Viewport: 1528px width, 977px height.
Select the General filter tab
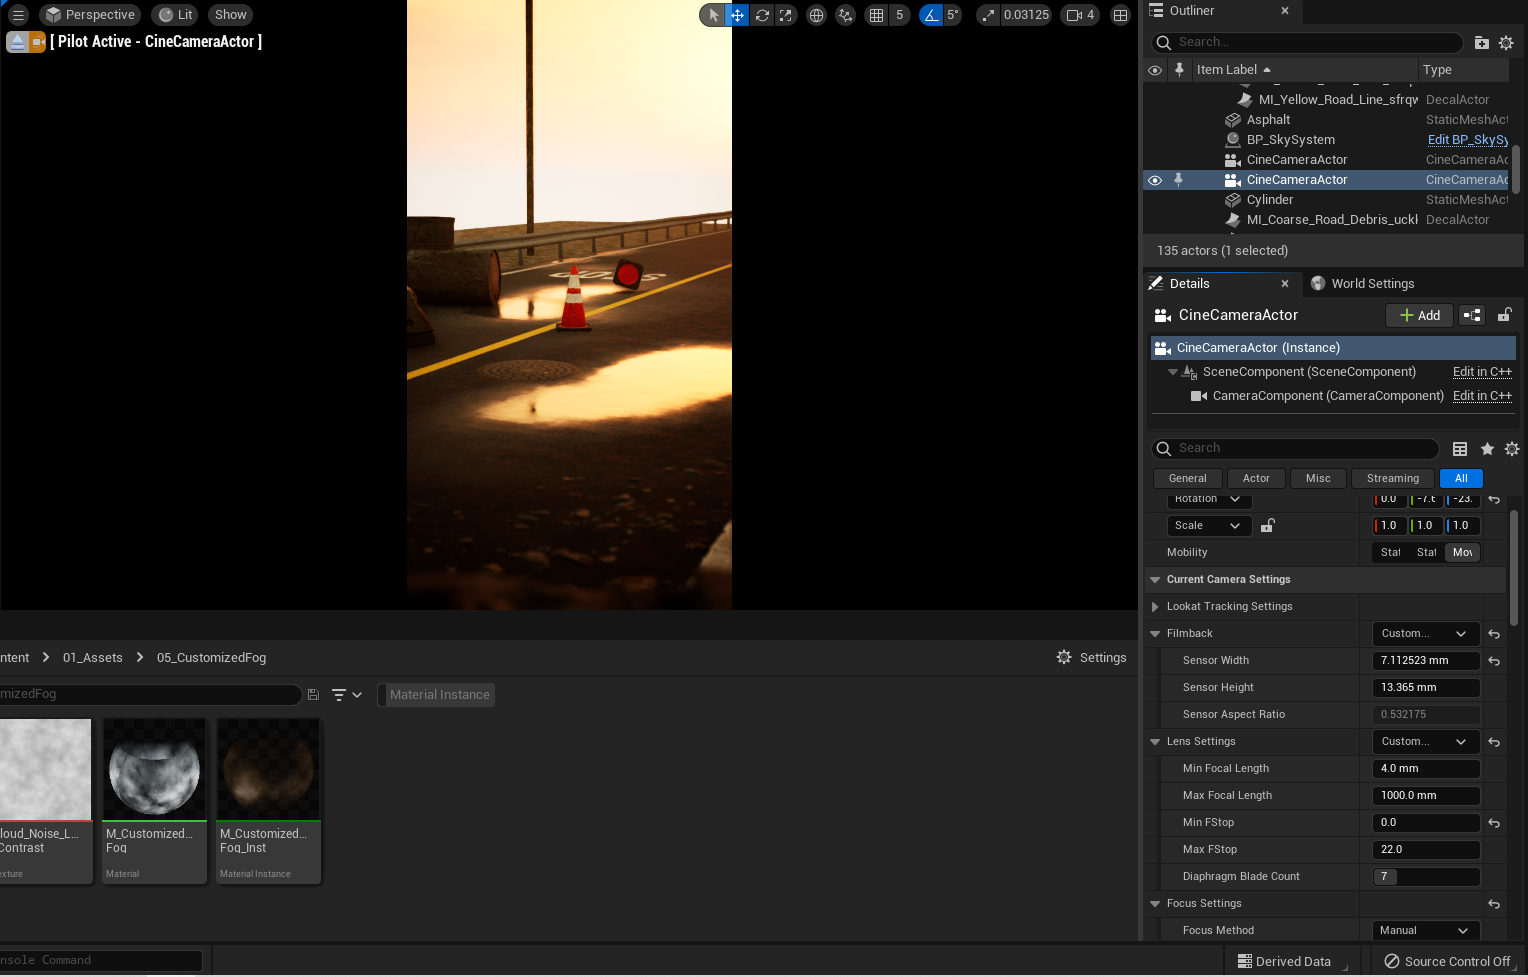click(x=1188, y=478)
